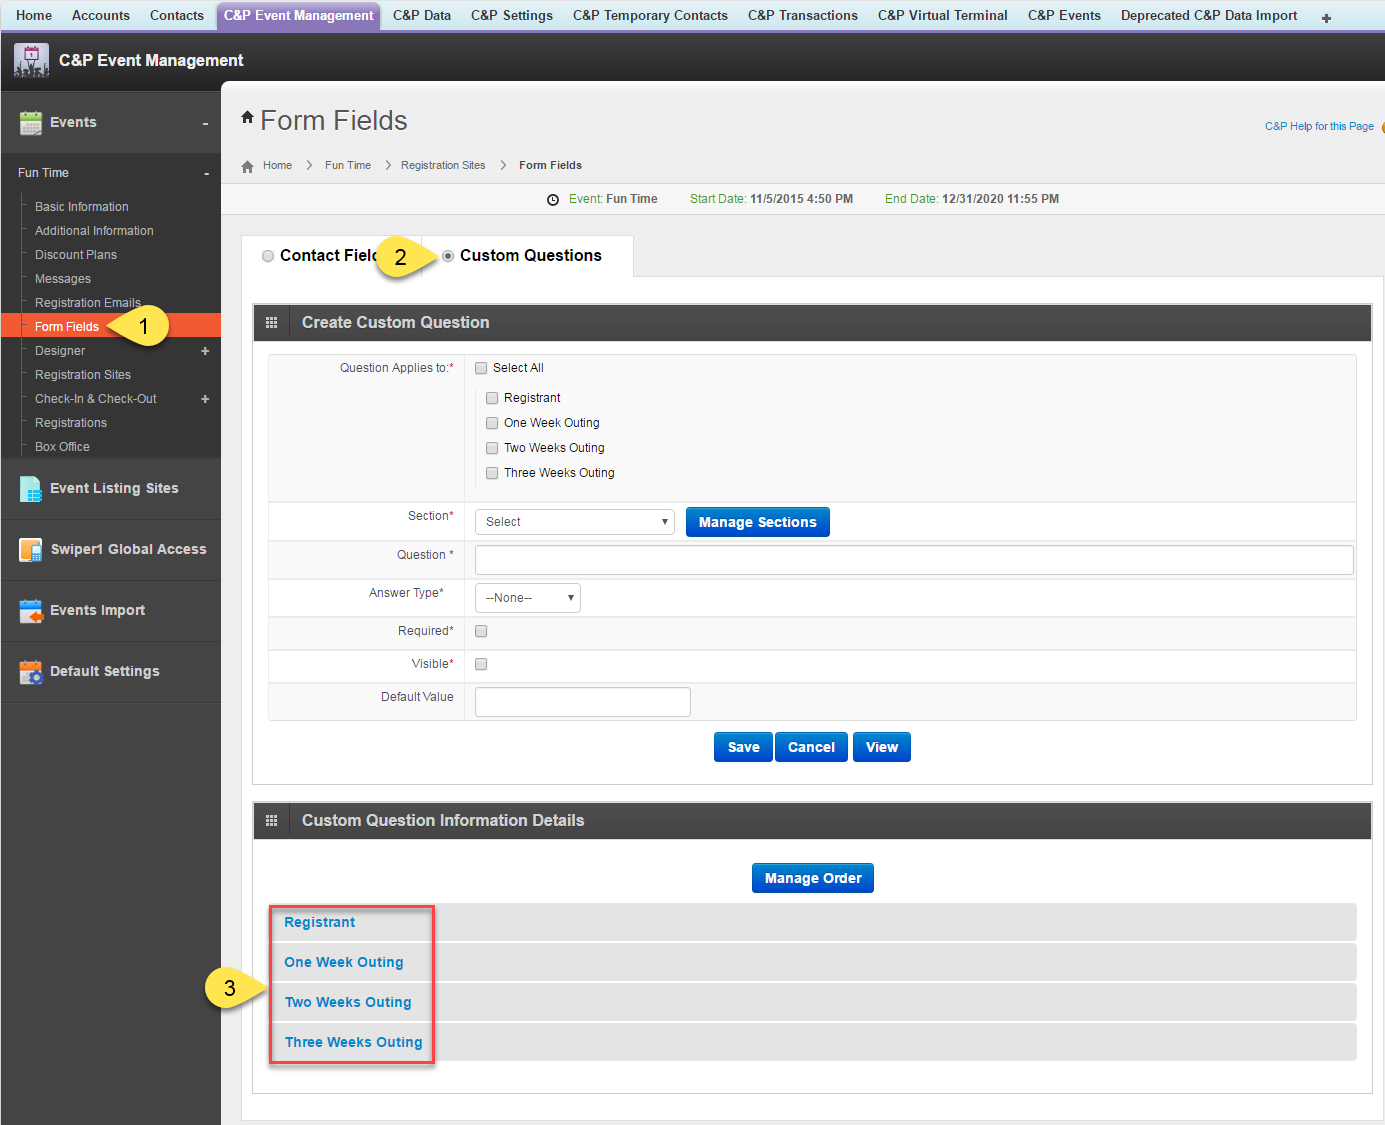
Task: Click the home icon beside Form Fields title
Action: click(247, 117)
